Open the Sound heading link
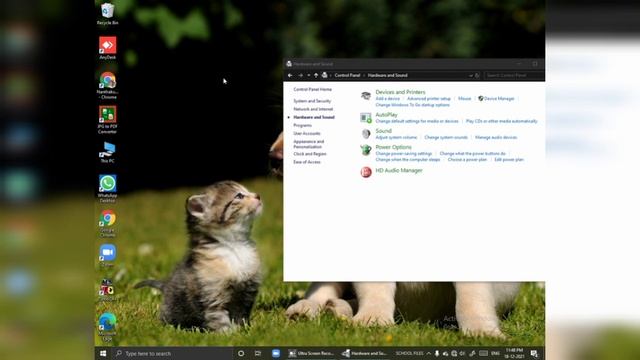Image resolution: width=640 pixels, height=360 pixels. (x=383, y=131)
